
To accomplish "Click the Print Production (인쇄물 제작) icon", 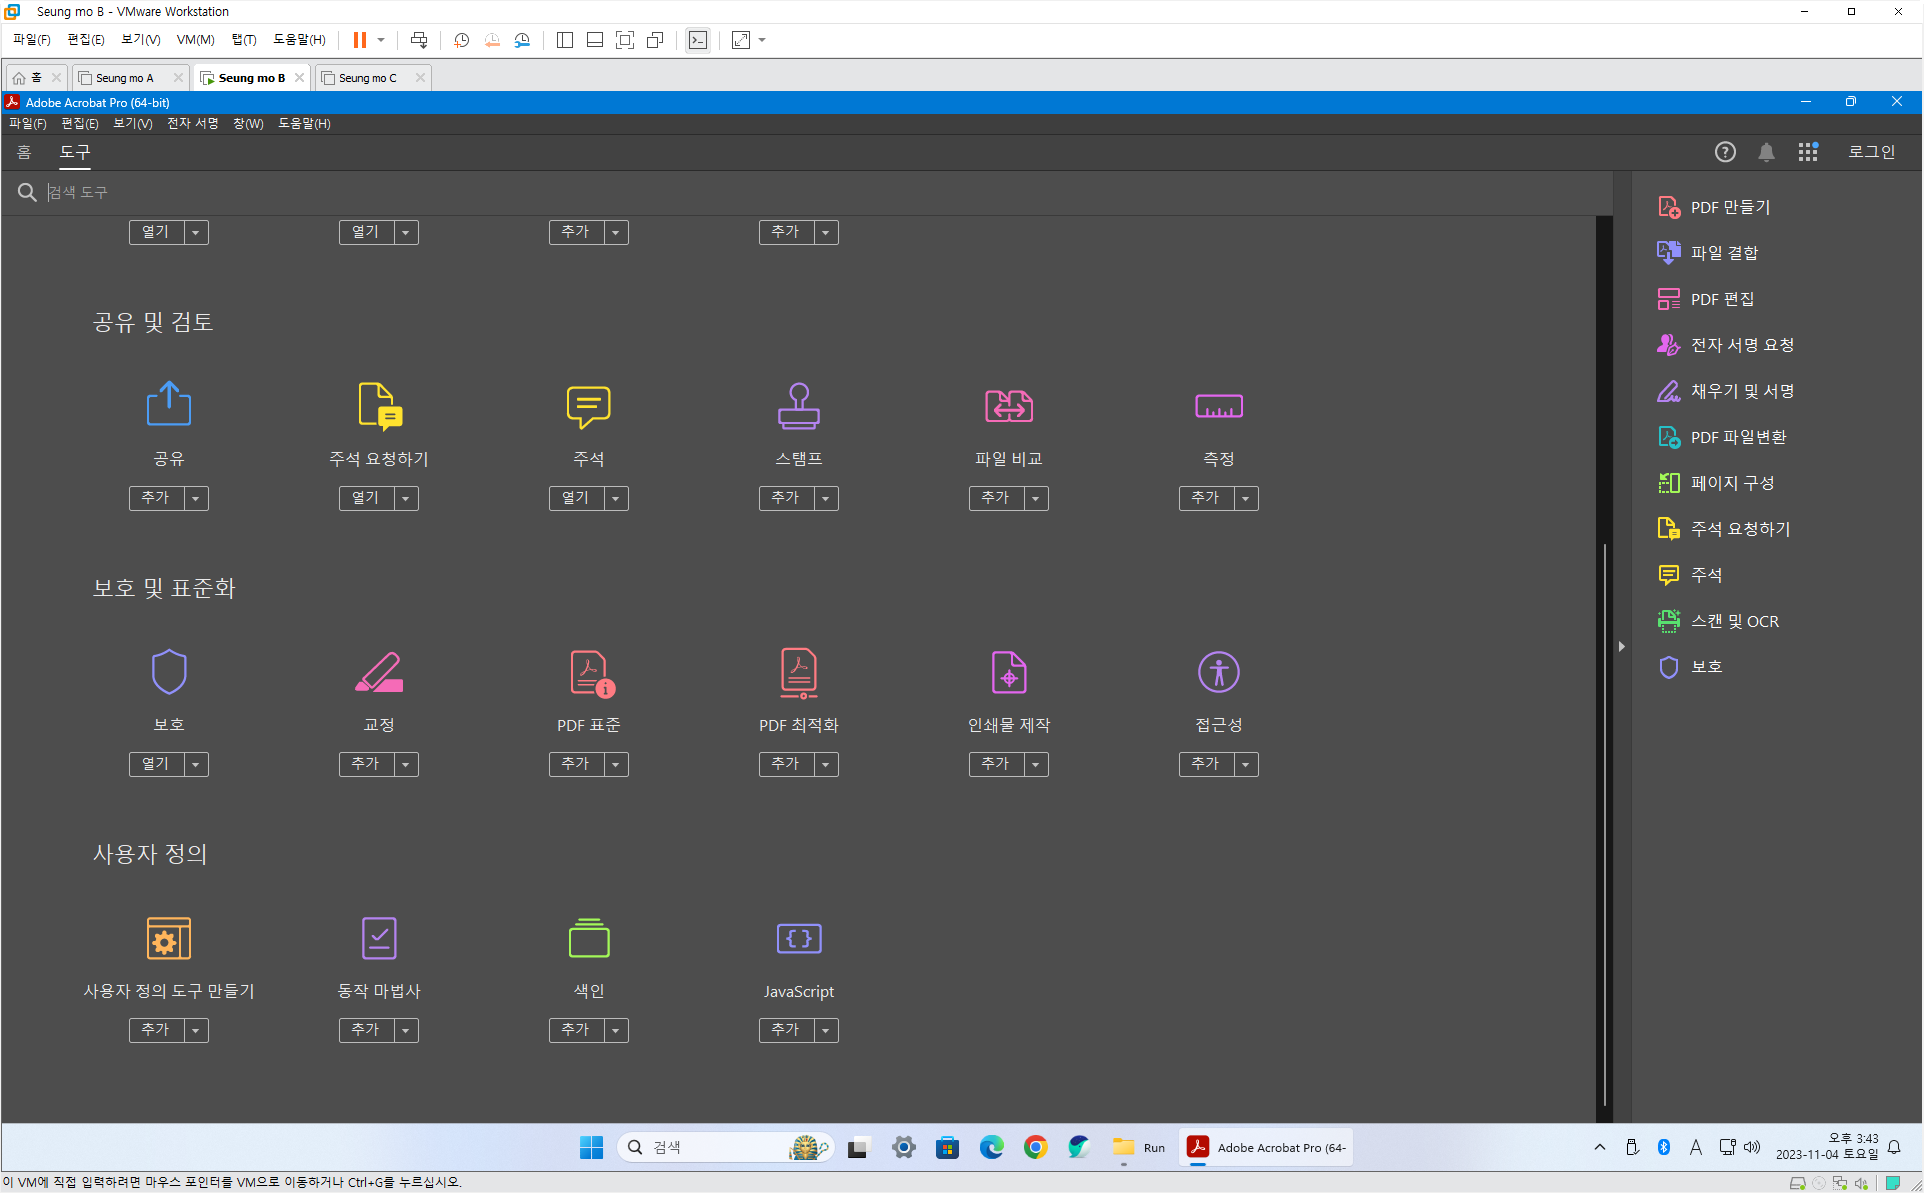I will pos(1008,672).
